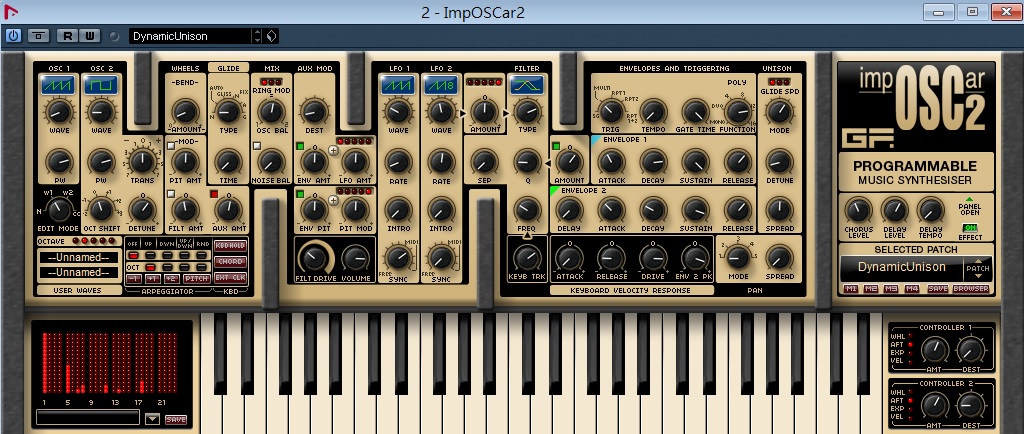Click the VOLUME knob
1024x434 pixels.
(x=355, y=259)
